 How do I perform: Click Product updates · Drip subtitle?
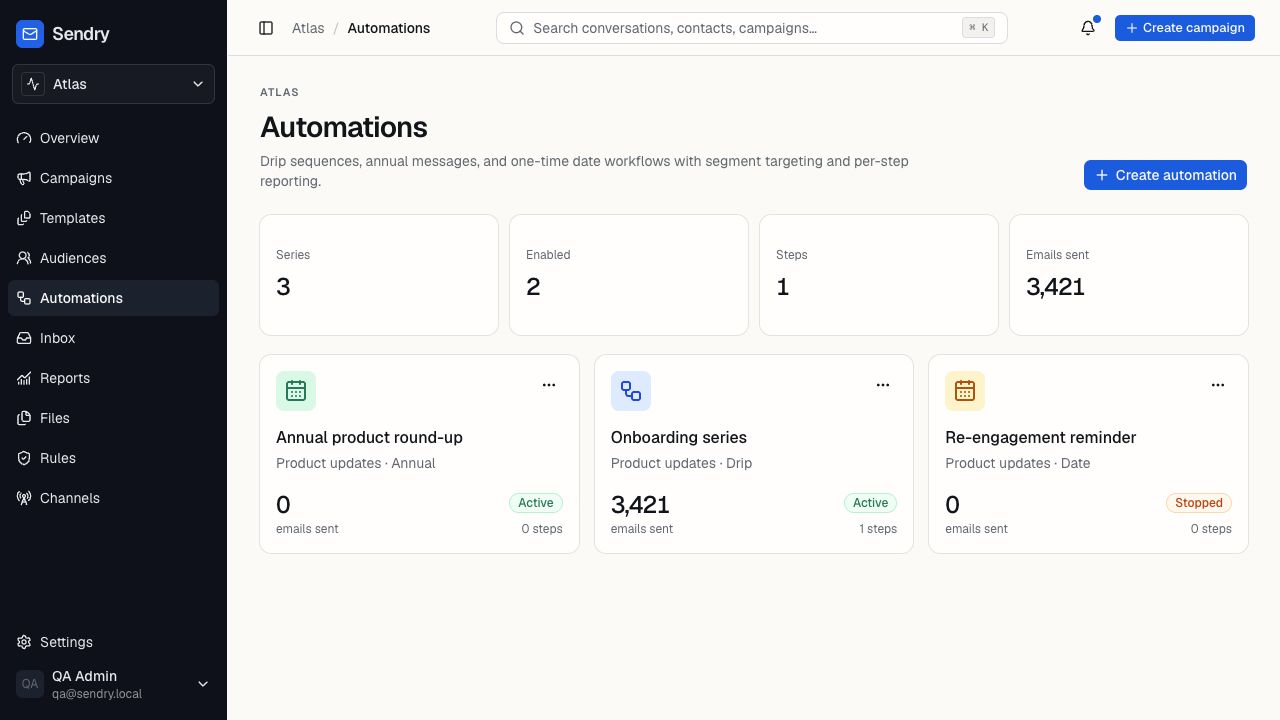pos(681,463)
